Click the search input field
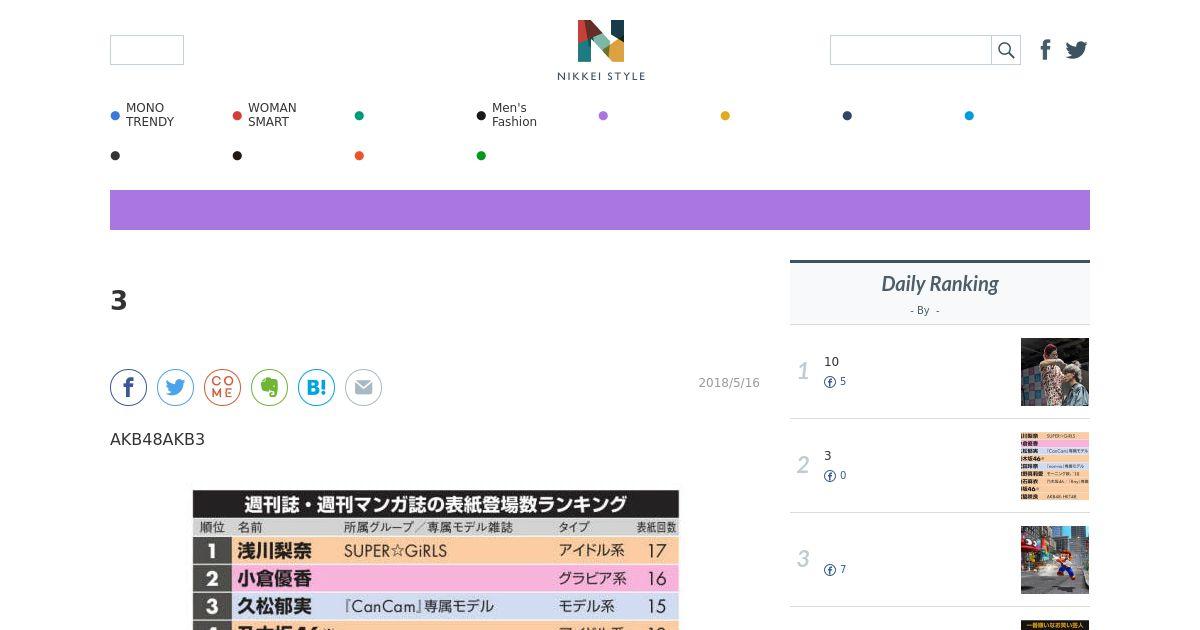This screenshot has width=1200, height=630. pos(911,50)
